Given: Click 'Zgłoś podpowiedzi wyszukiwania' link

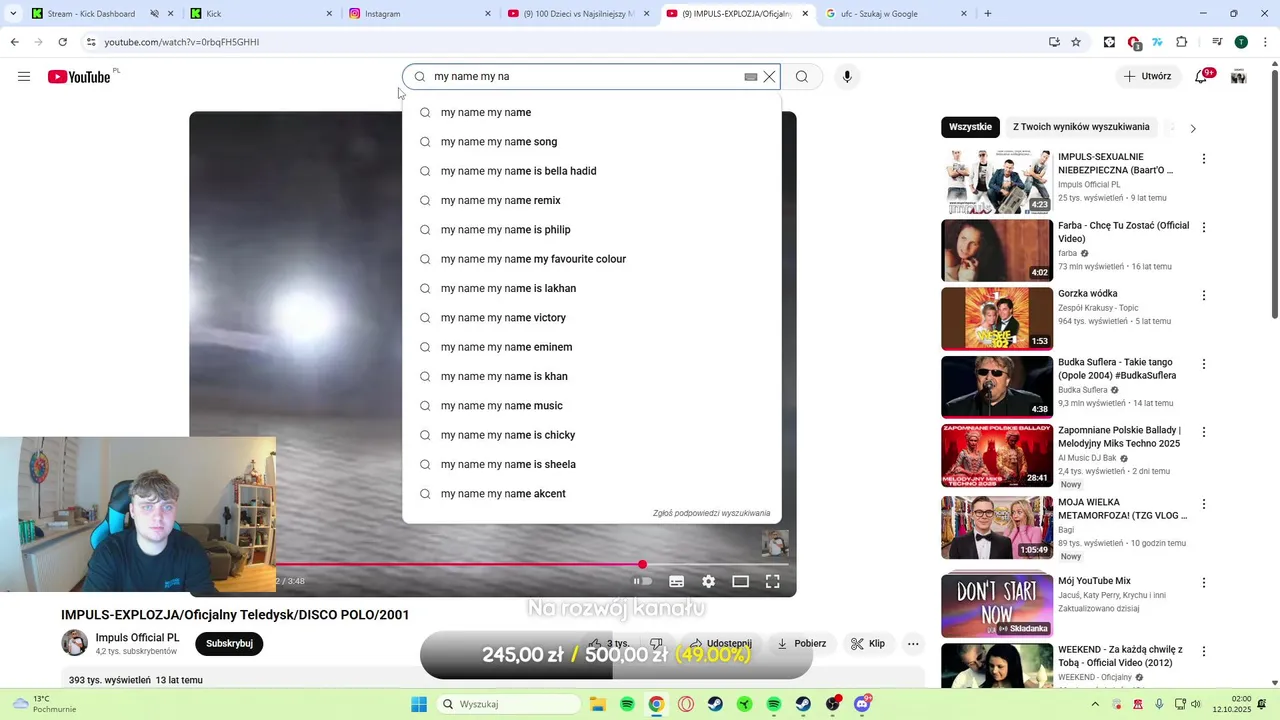Looking at the screenshot, I should (711, 514).
